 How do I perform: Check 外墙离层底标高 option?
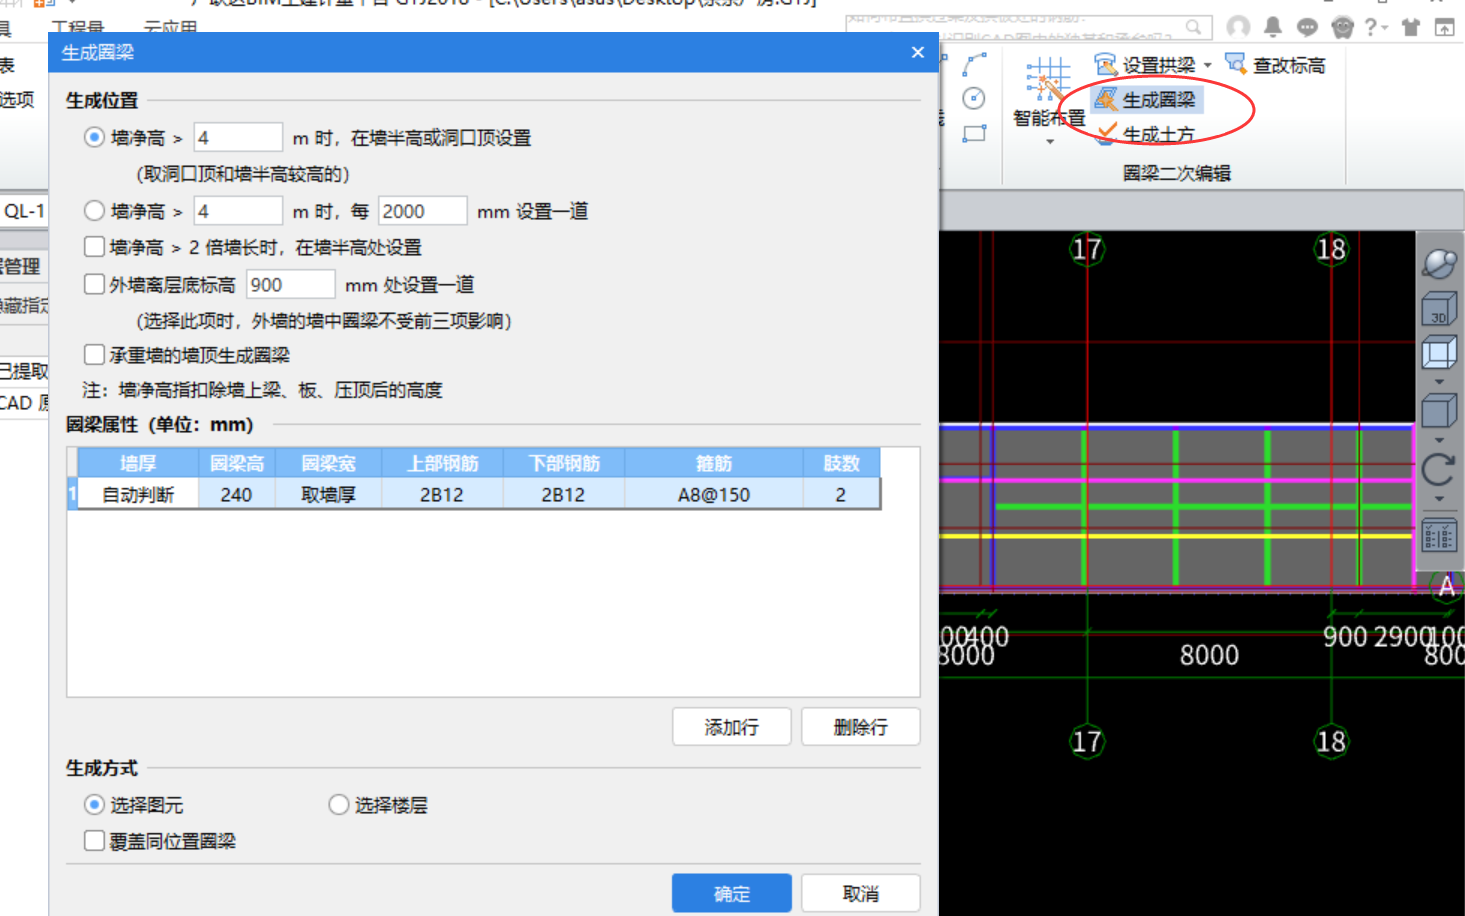(x=94, y=284)
